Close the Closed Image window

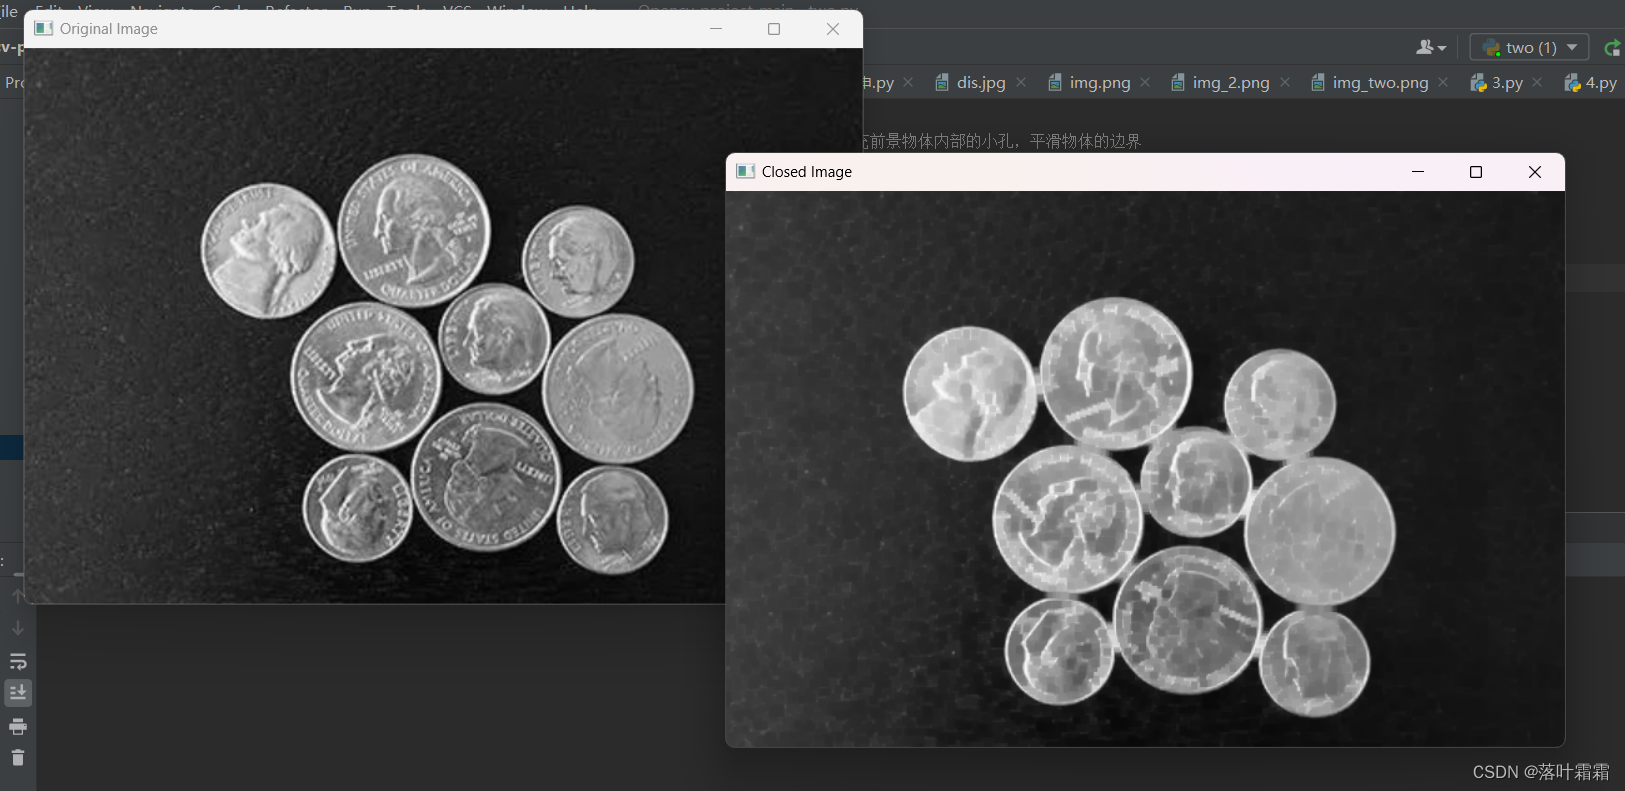(x=1535, y=172)
